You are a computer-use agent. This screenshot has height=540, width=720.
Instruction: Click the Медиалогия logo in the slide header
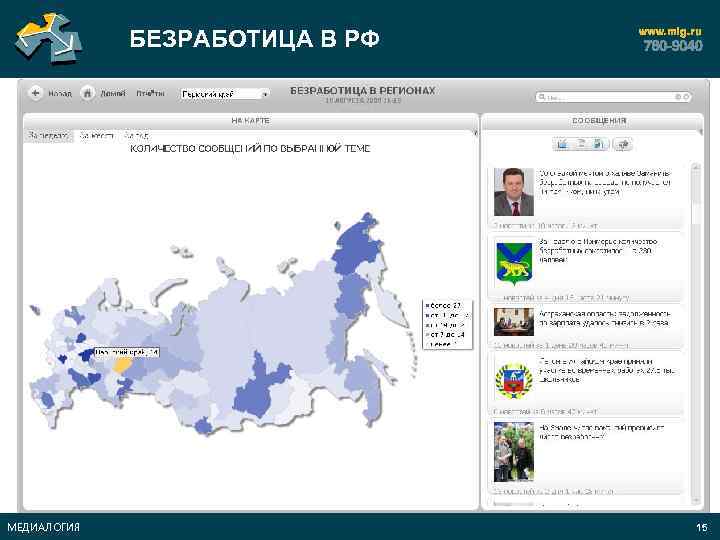(x=49, y=39)
